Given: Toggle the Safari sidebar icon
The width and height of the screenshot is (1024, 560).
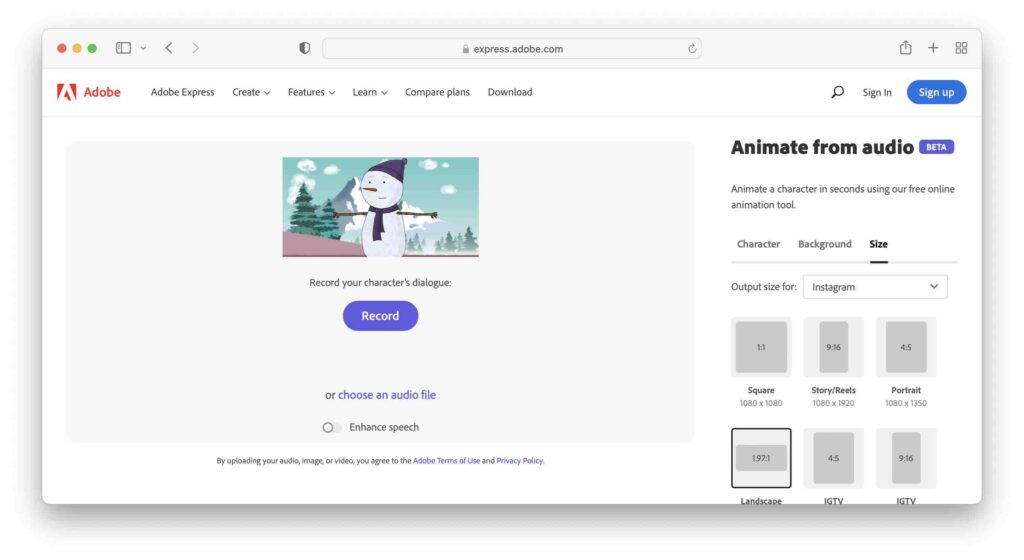Looking at the screenshot, I should click(123, 48).
